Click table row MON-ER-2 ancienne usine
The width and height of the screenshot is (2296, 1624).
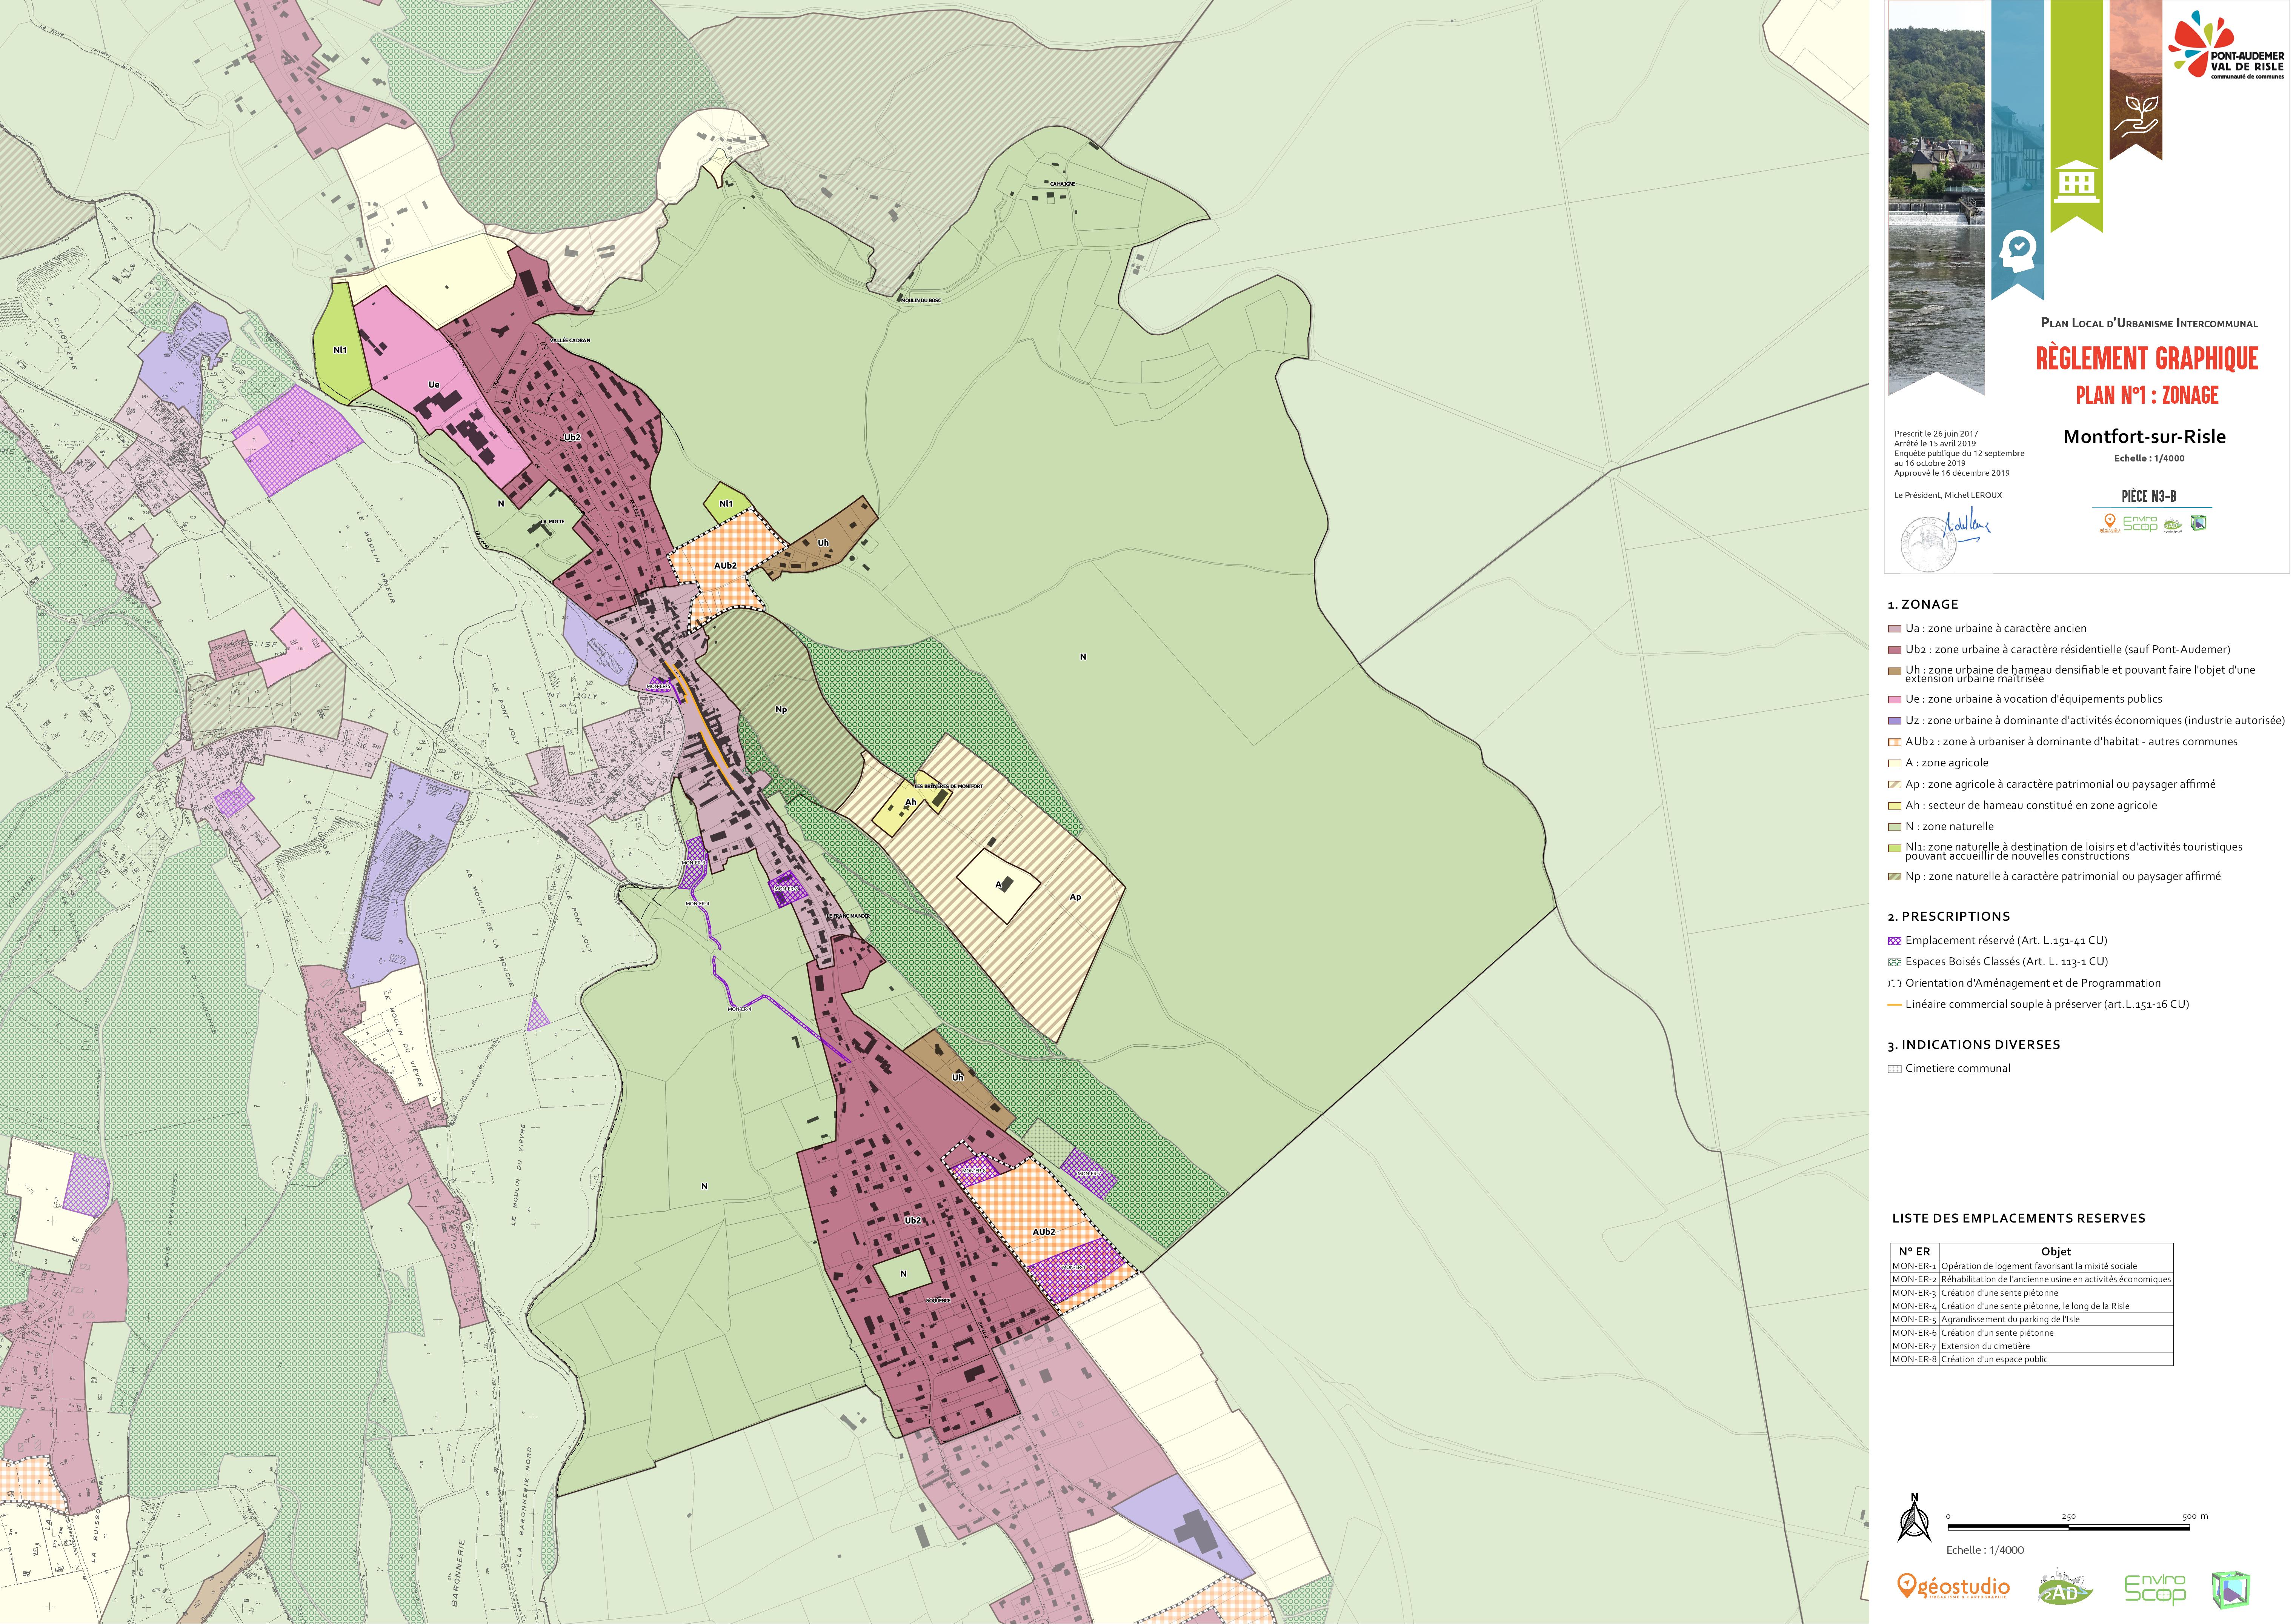(2031, 1280)
